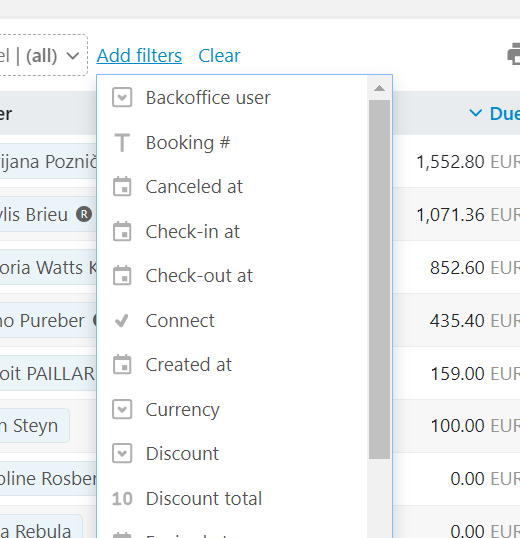The width and height of the screenshot is (520, 538).
Task: Sort by the Due column chevron
Action: pos(475,113)
